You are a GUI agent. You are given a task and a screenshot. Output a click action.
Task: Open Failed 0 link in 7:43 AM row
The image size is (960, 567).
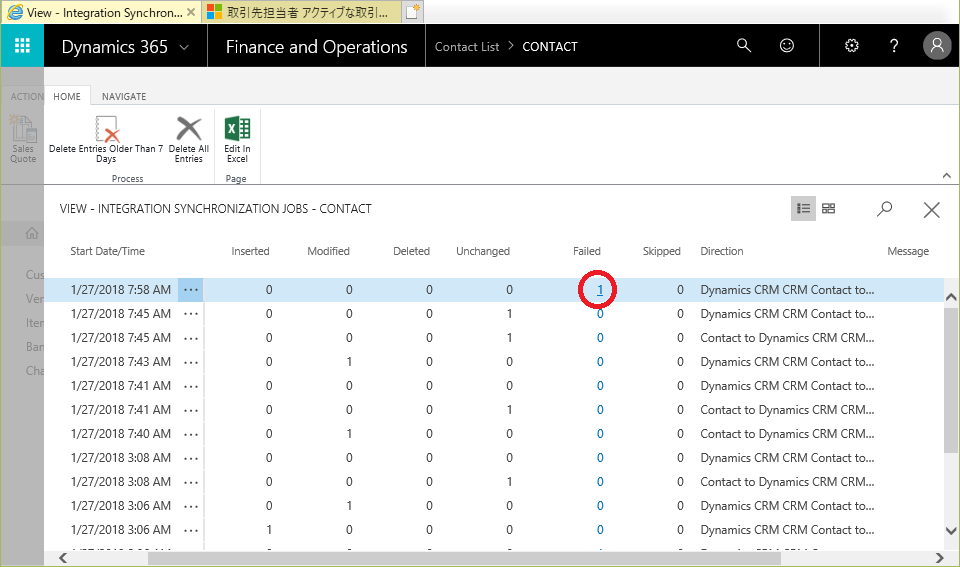[600, 362]
